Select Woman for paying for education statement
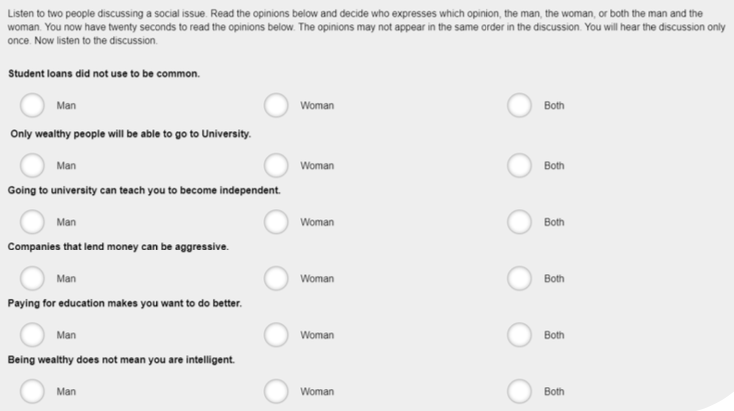Screen dimensions: 734x411 276,335
